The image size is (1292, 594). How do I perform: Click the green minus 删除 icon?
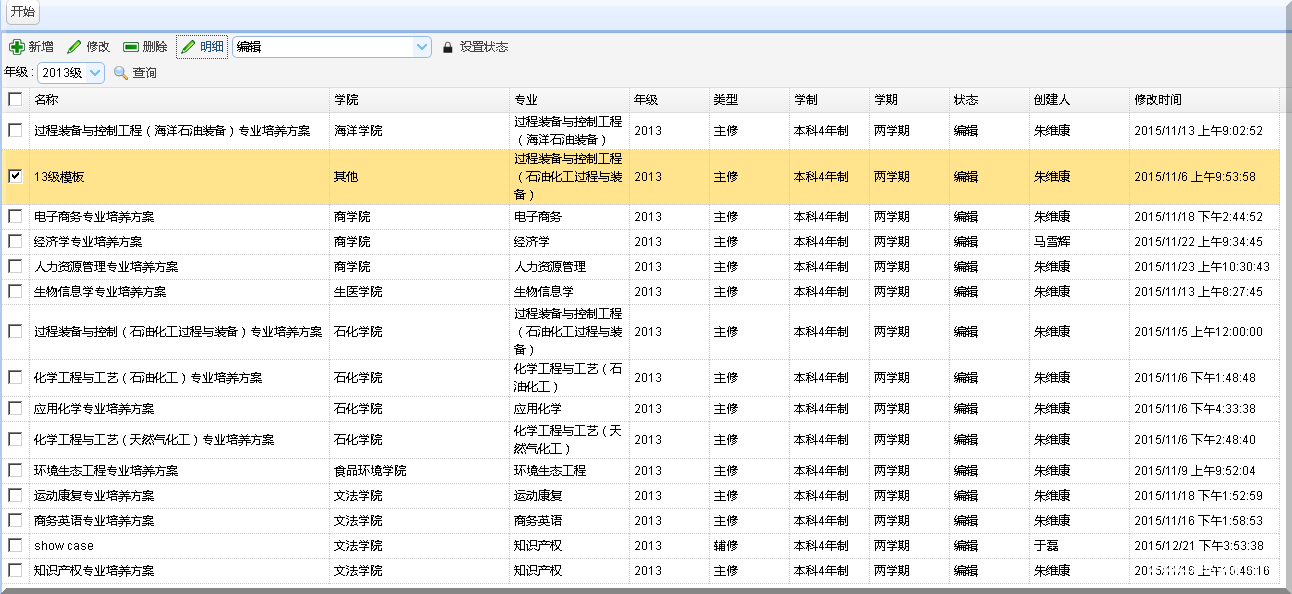pos(131,47)
